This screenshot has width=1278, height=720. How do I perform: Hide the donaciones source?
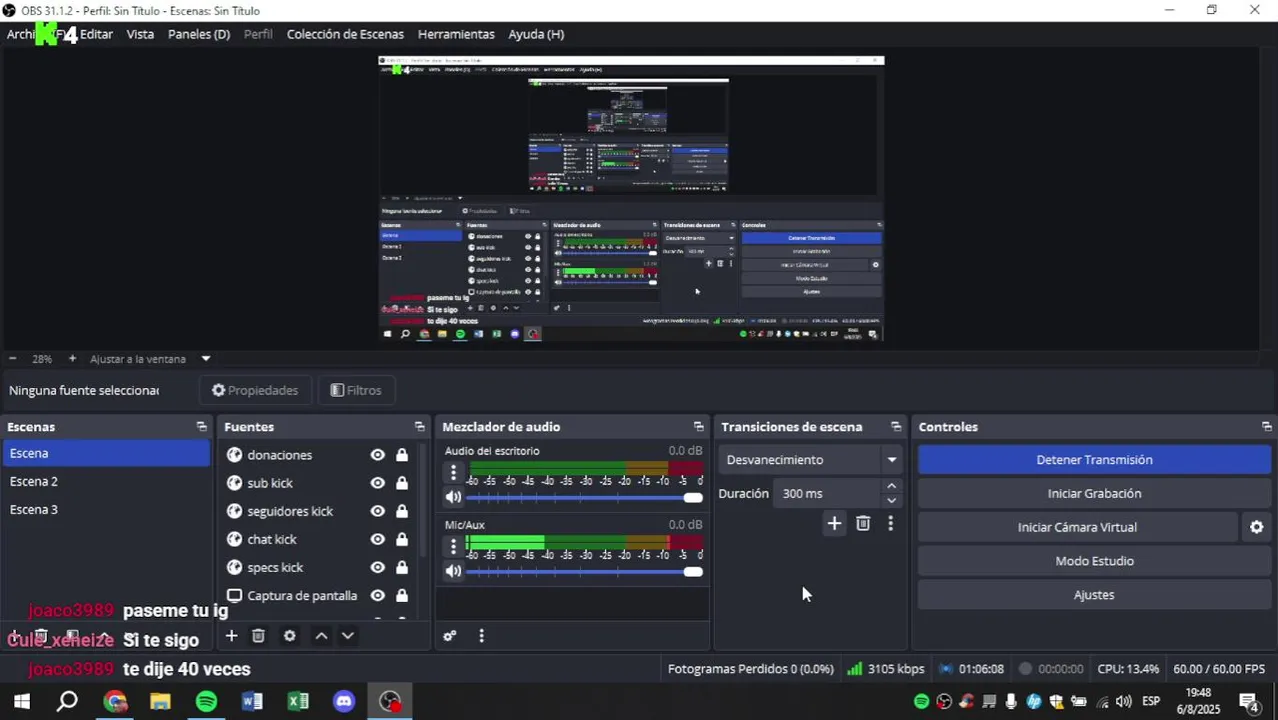click(x=377, y=455)
